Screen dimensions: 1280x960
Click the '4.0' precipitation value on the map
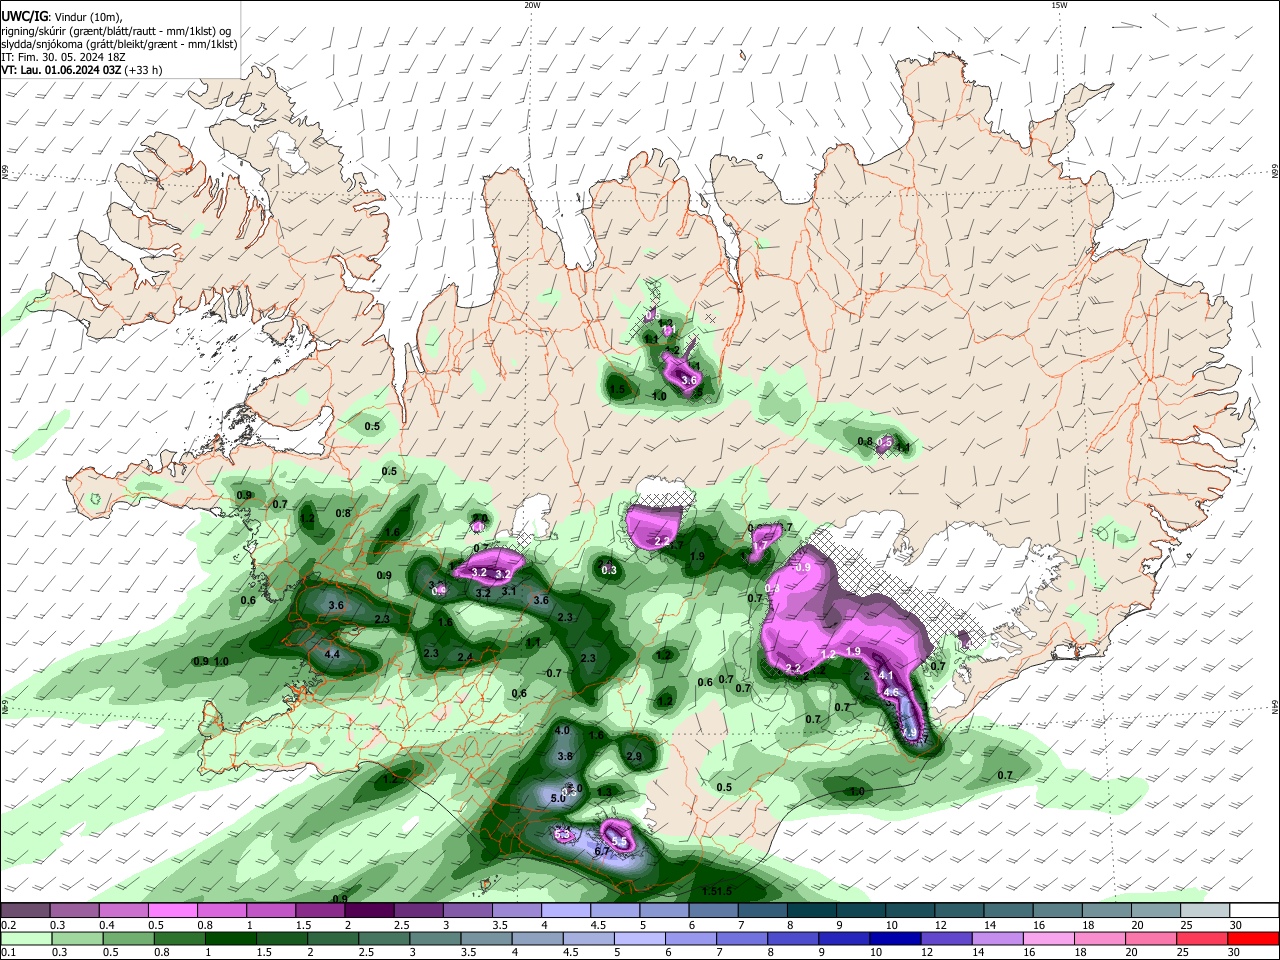[562, 731]
